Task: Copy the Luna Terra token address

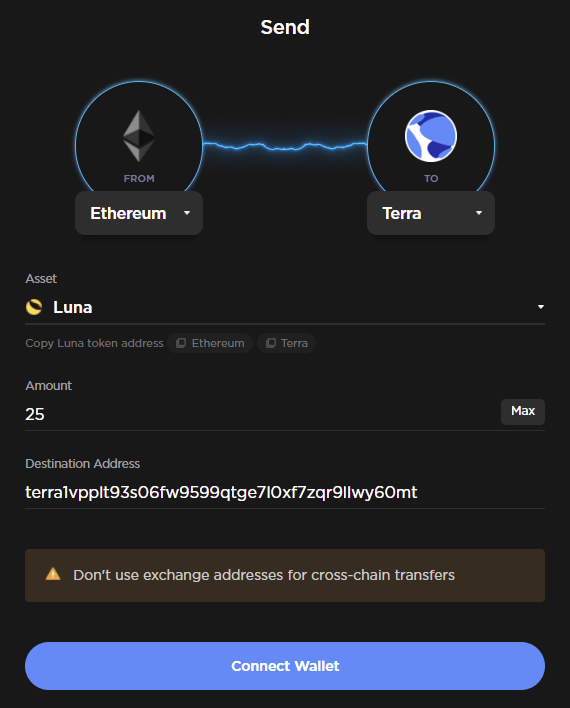Action: click(286, 343)
